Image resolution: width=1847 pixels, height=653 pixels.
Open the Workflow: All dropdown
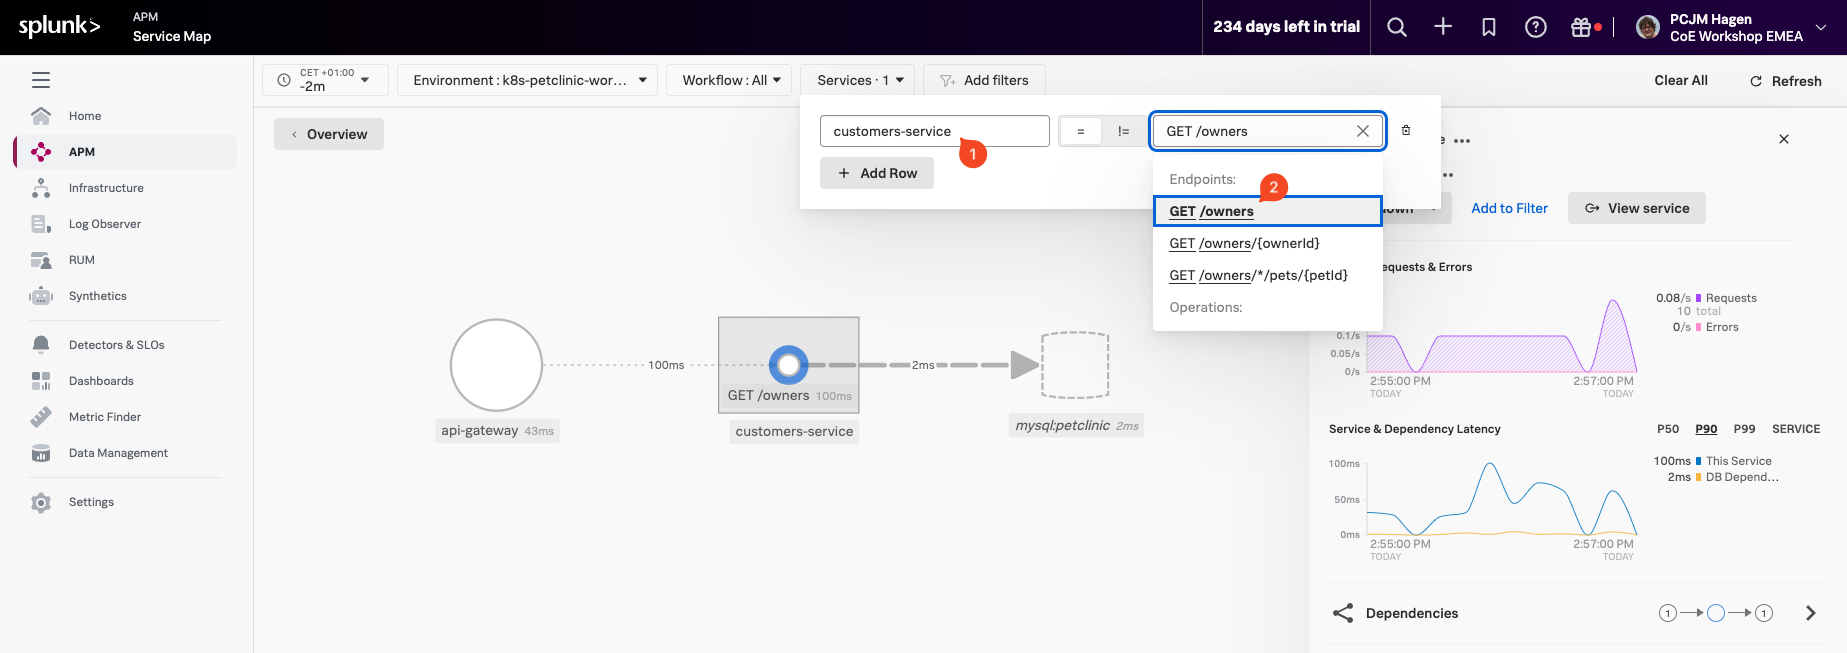(x=731, y=80)
